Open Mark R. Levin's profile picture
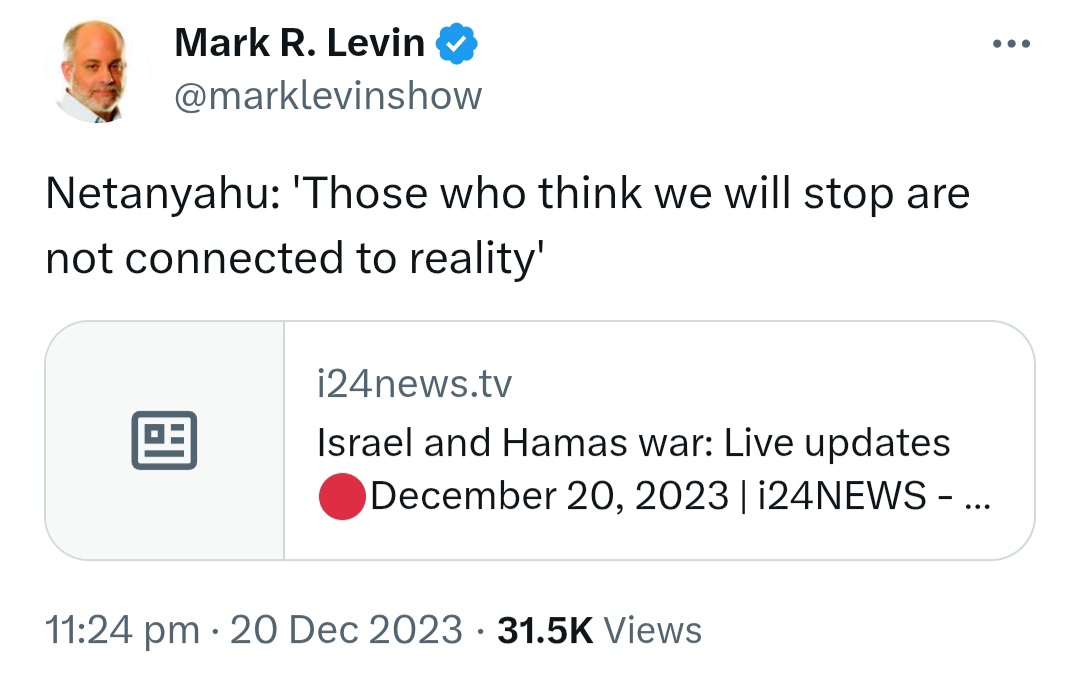 96,72
